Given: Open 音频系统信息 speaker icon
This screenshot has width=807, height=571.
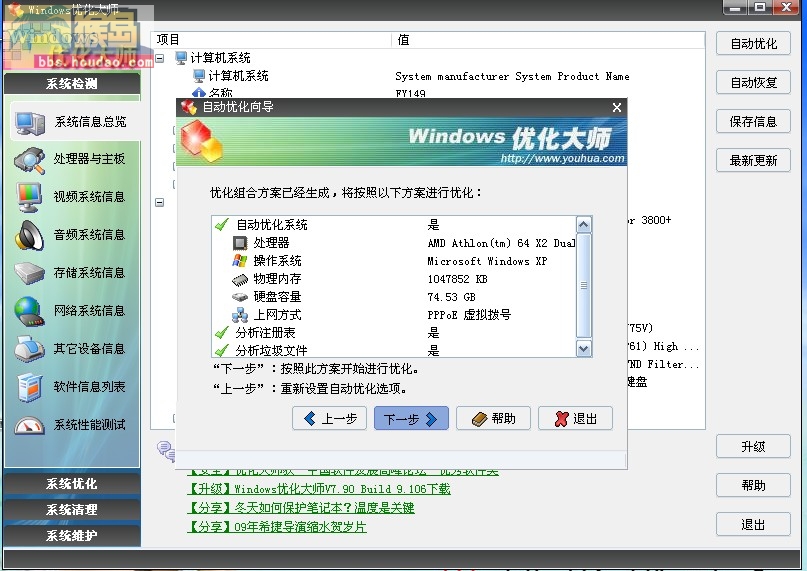Looking at the screenshot, I should (29, 235).
